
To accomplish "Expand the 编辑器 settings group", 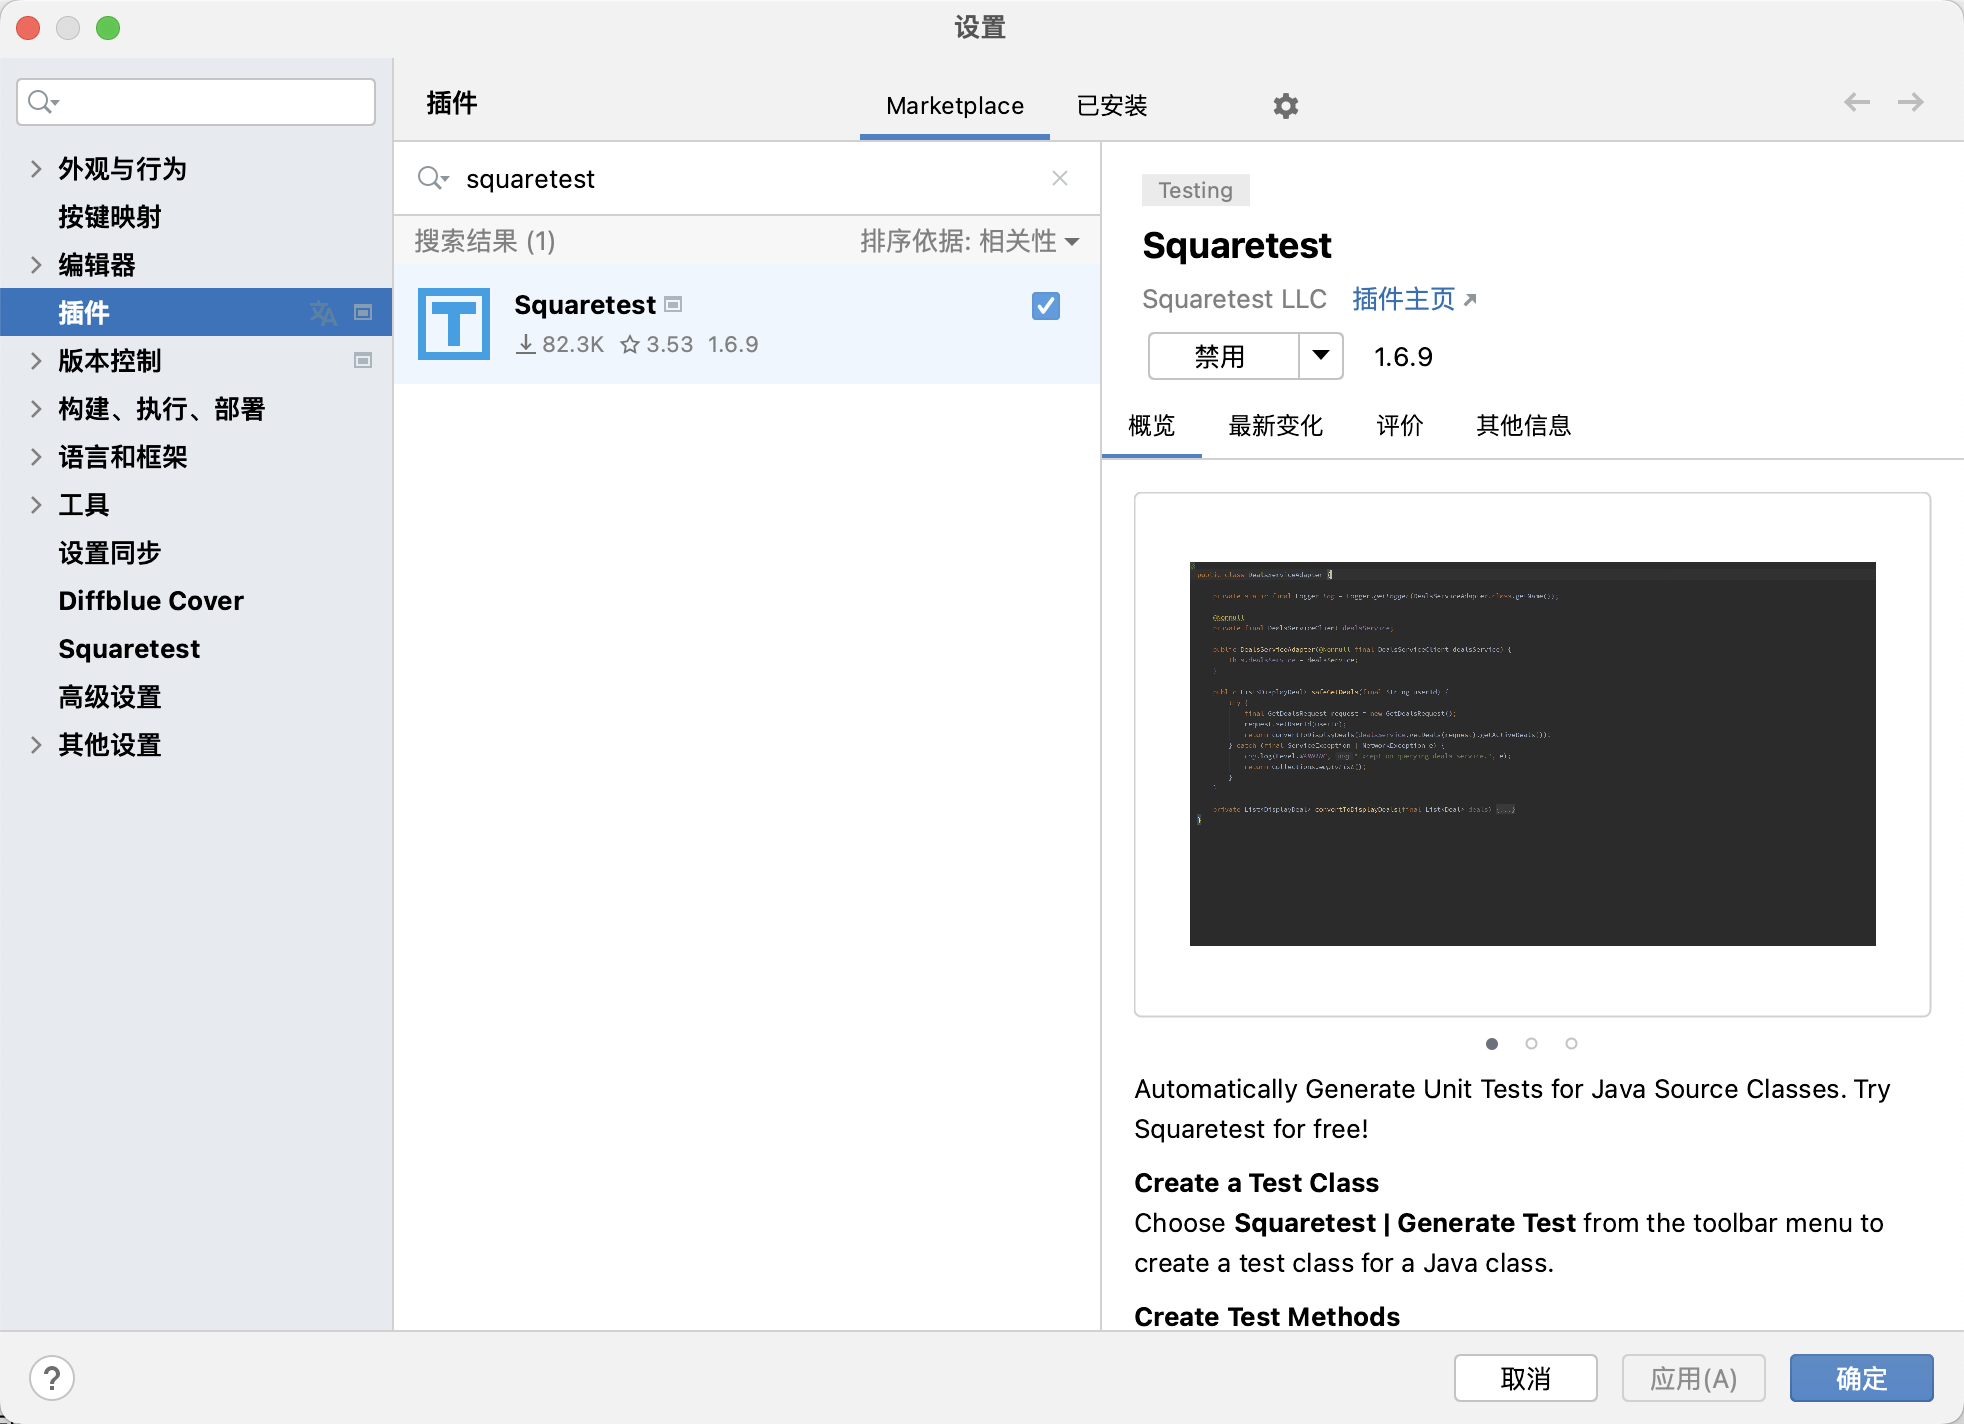I will pyautogui.click(x=36, y=264).
